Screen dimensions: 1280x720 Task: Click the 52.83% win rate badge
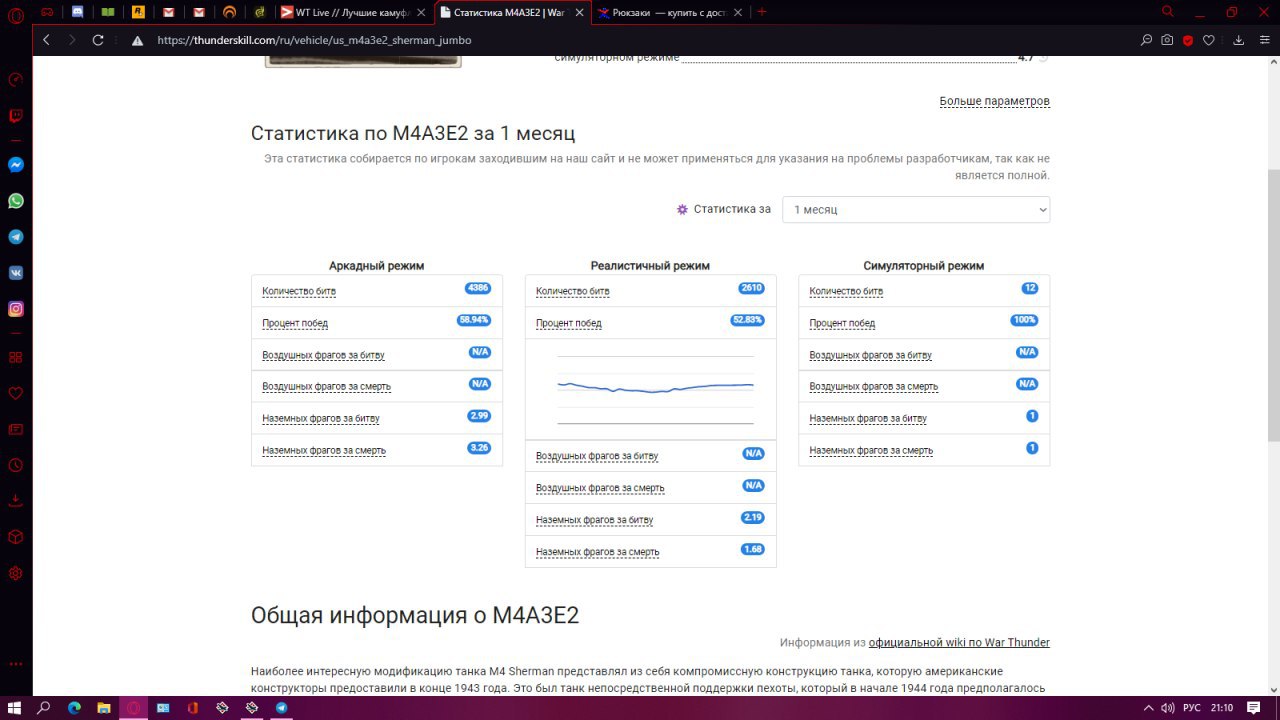click(x=748, y=320)
